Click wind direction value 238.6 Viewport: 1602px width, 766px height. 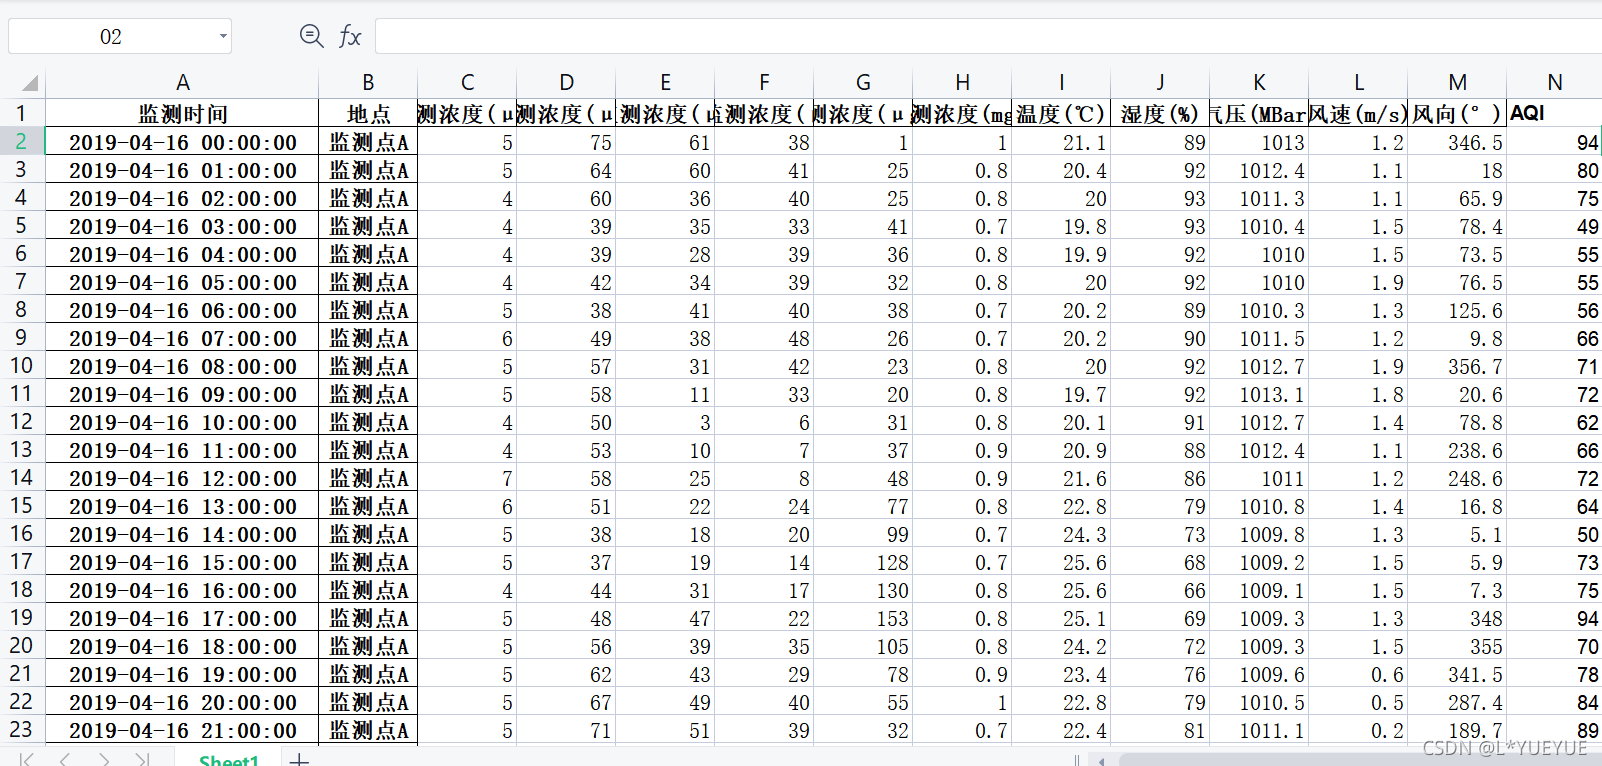tap(1457, 450)
